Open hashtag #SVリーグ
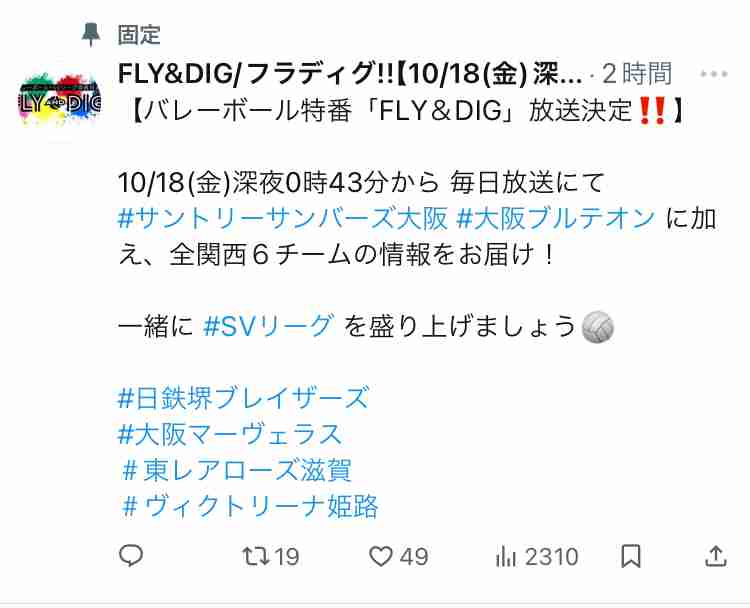The image size is (750, 608). point(268,327)
